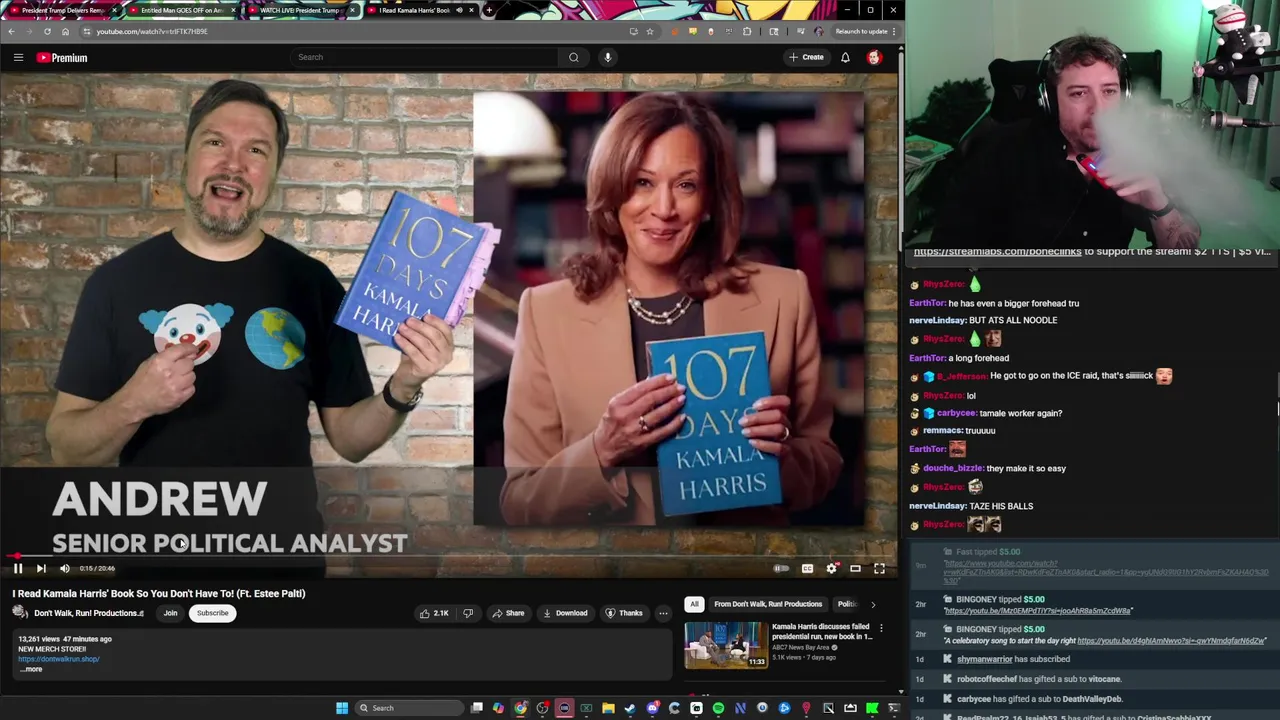Click the address bar URL

[152, 31]
